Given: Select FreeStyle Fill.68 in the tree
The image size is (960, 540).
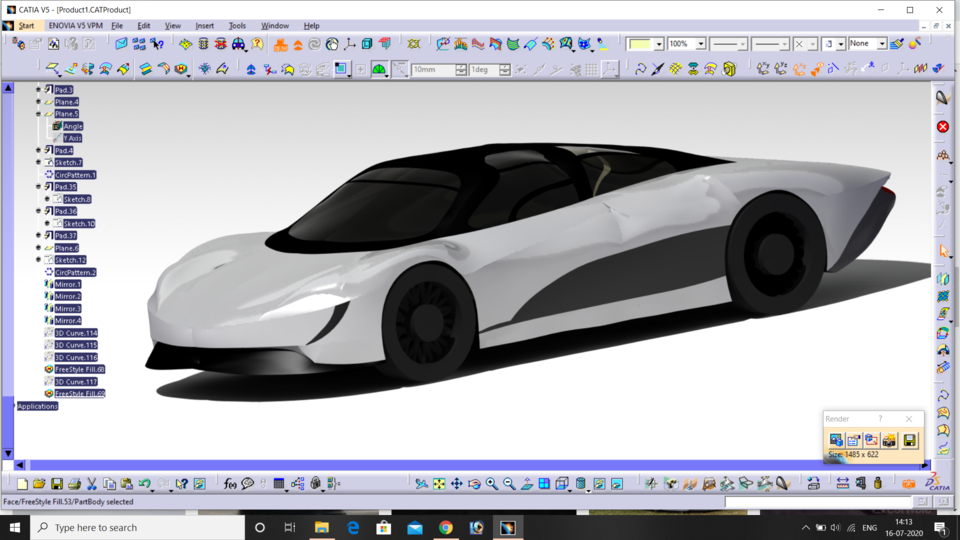Looking at the screenshot, I should pyautogui.click(x=79, y=369).
